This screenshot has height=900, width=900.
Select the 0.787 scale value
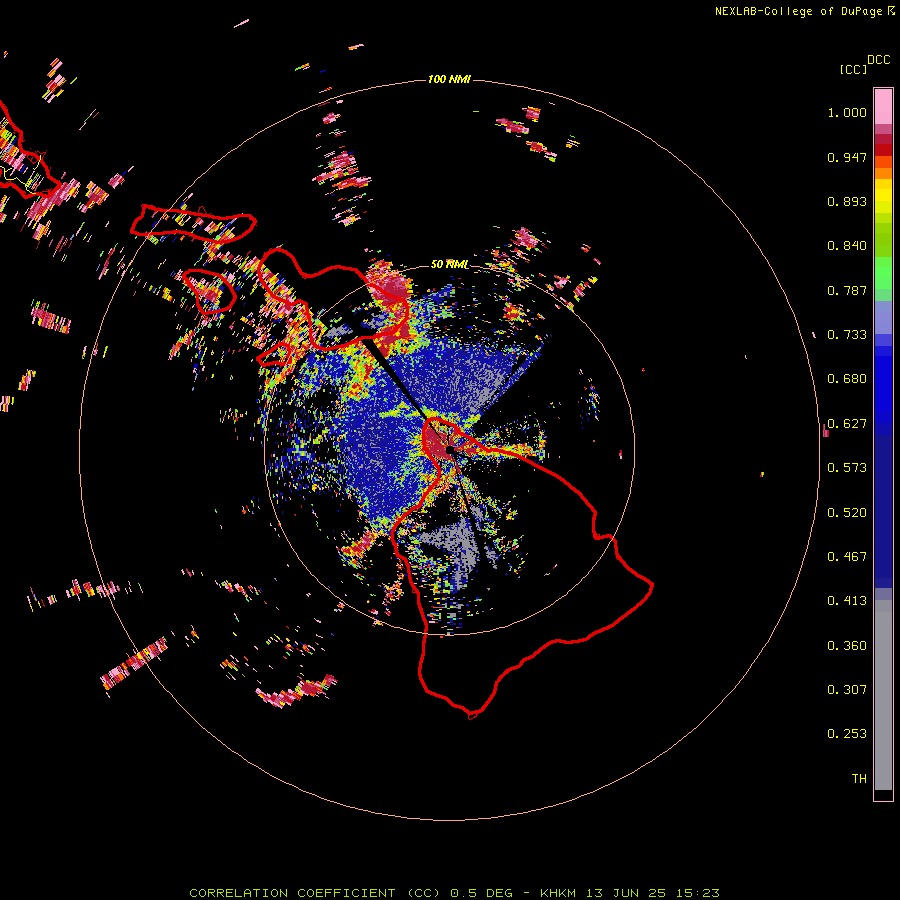847,290
